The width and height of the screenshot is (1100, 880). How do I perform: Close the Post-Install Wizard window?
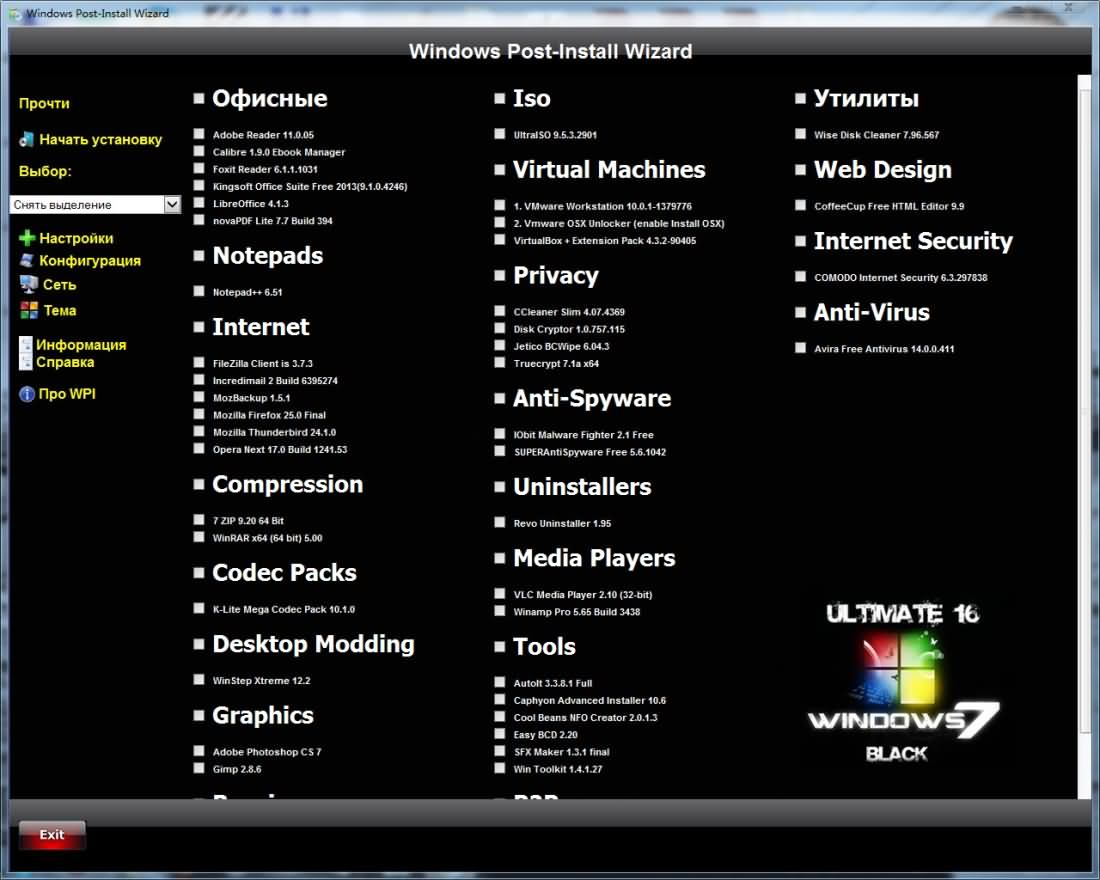[x=1068, y=8]
